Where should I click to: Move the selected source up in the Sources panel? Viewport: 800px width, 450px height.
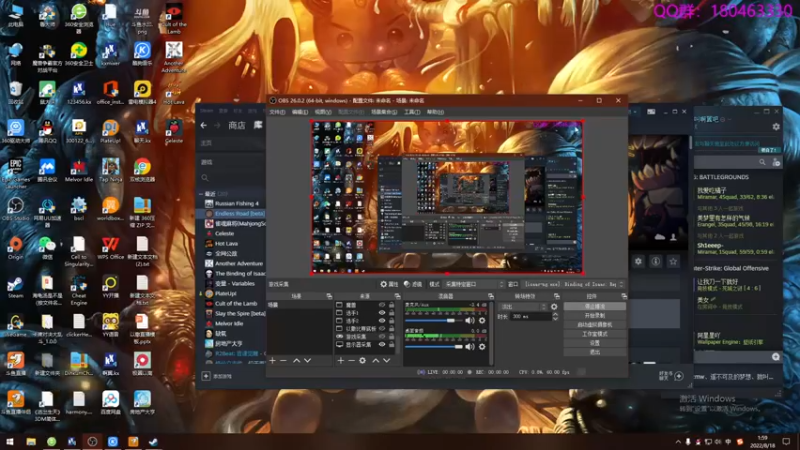click(376, 360)
